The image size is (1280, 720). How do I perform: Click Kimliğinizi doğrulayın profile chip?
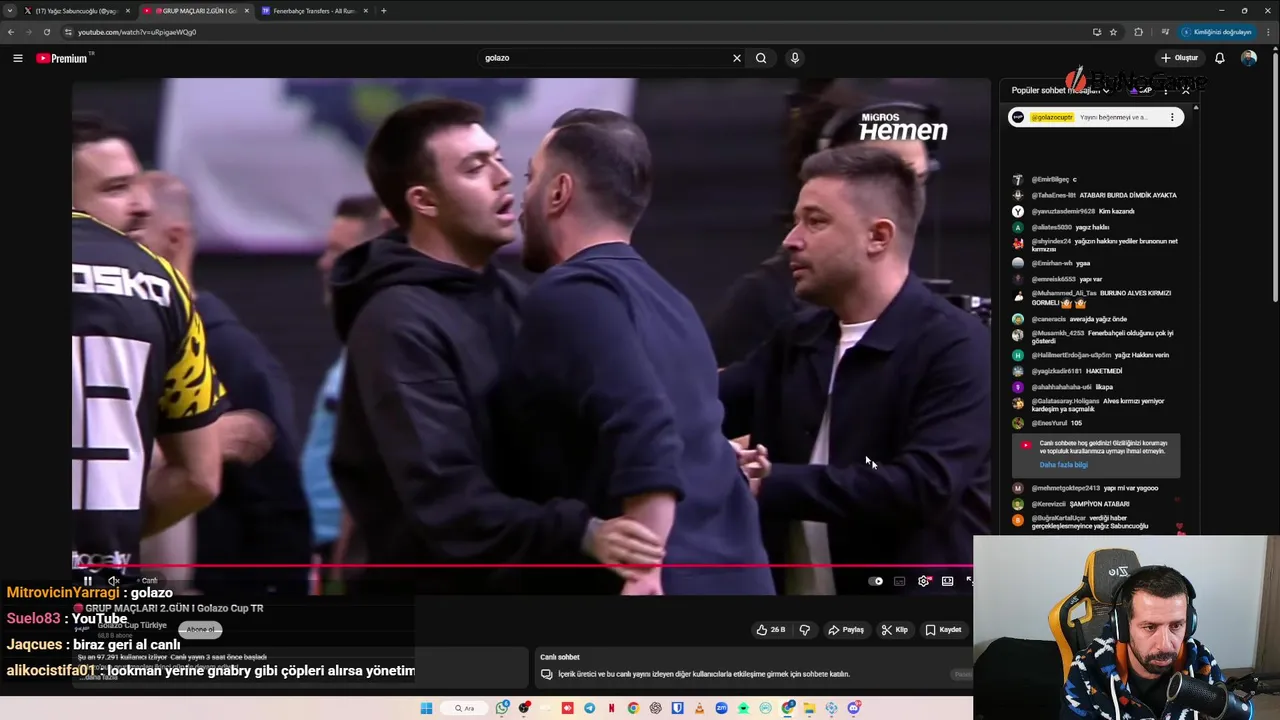[x=1217, y=32]
